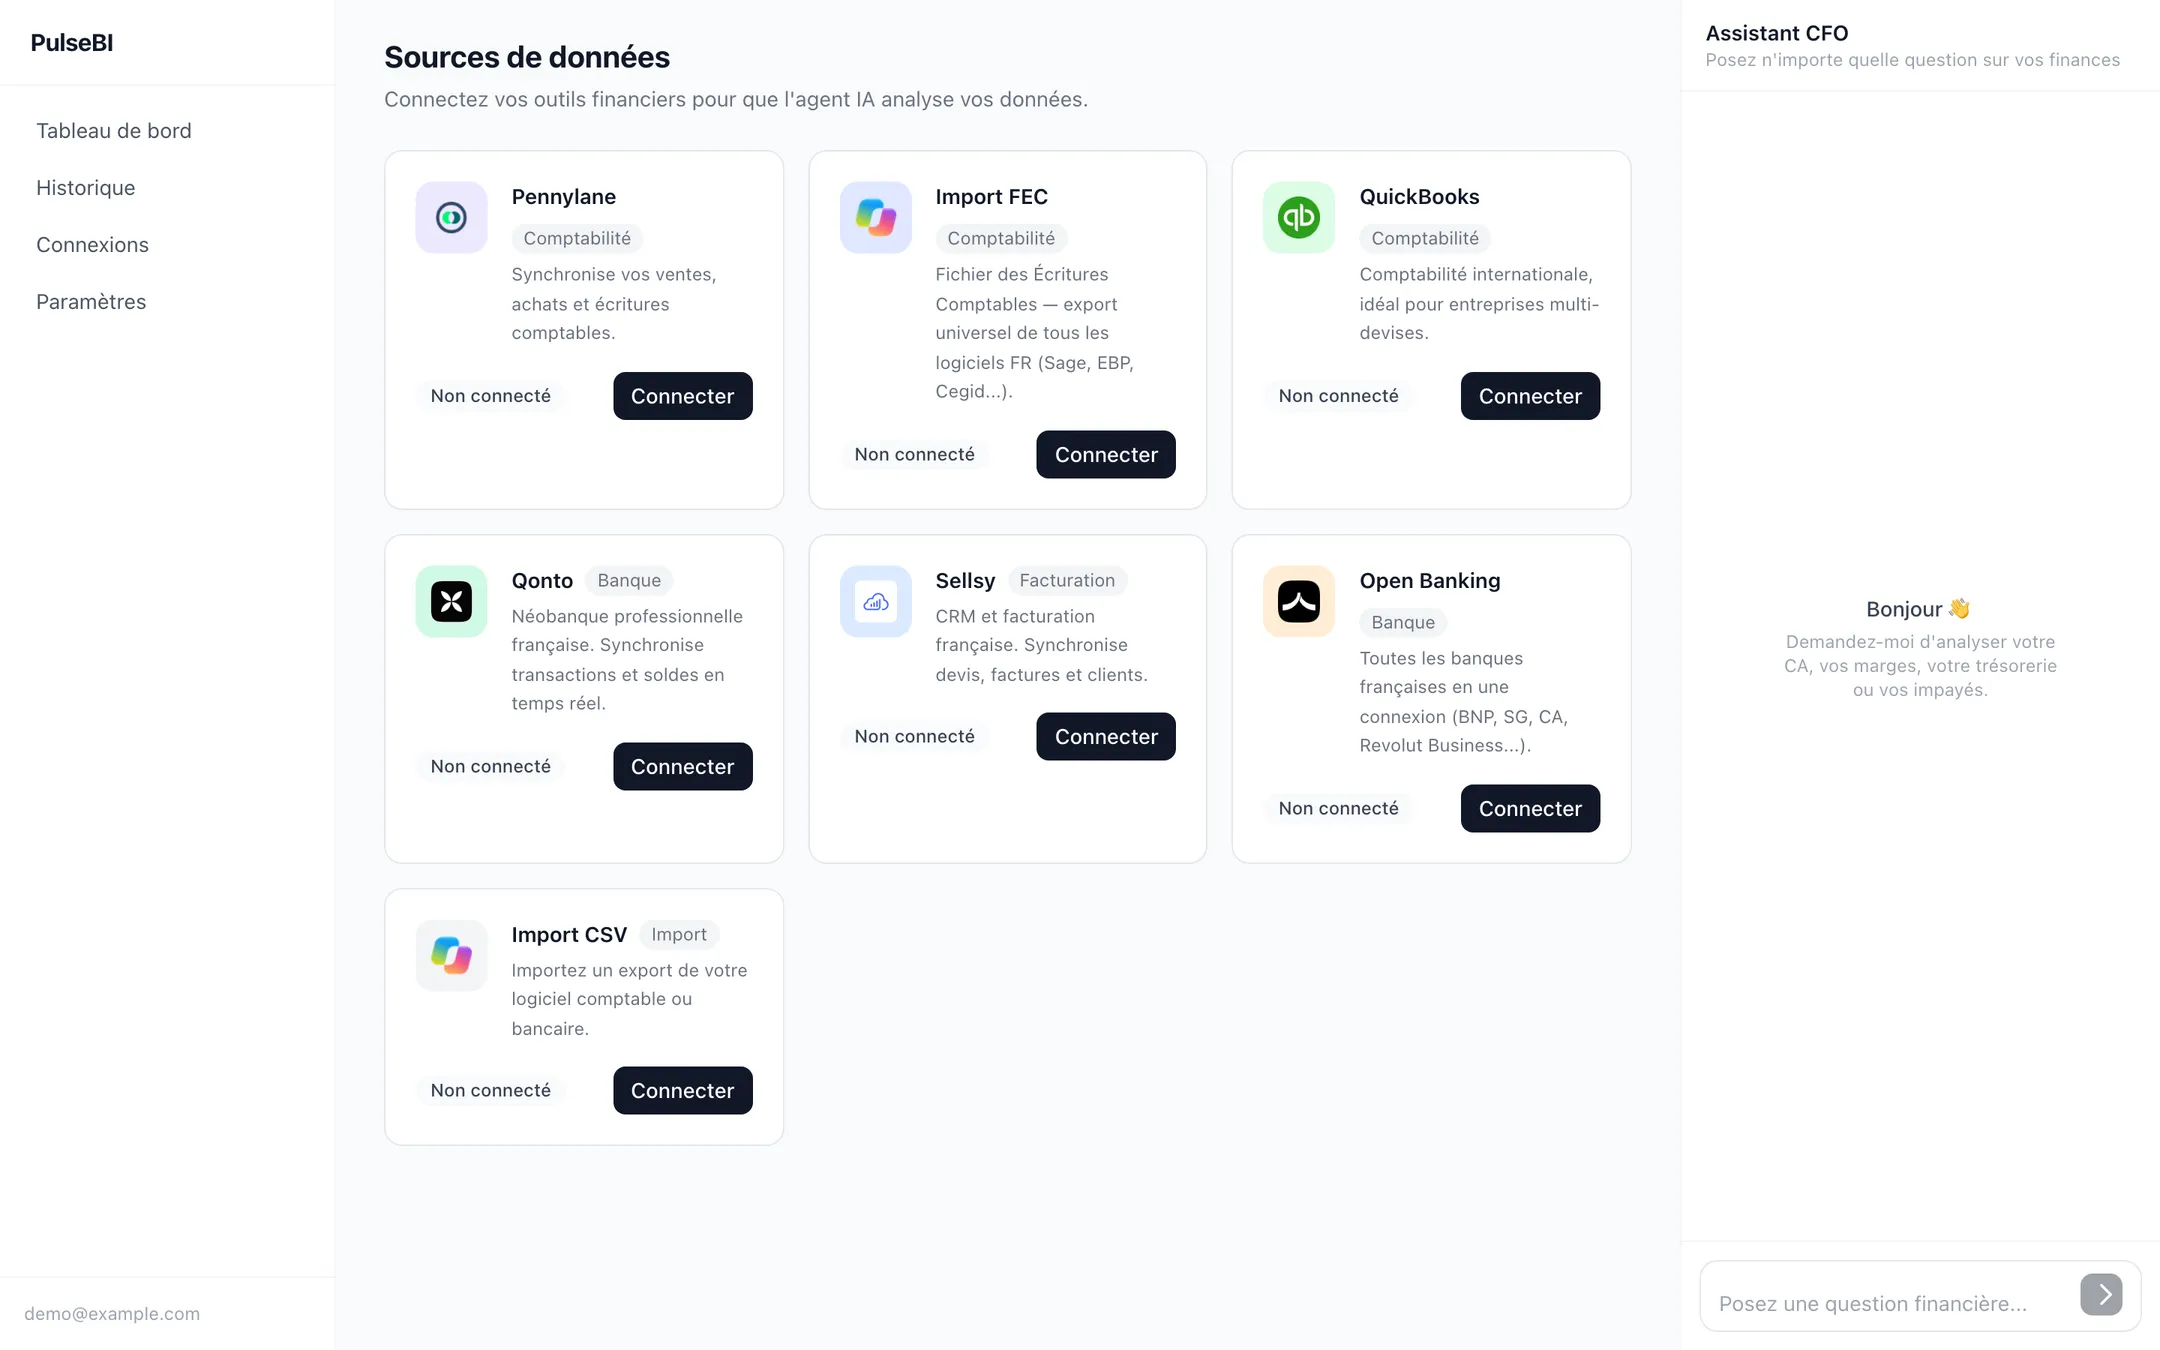
Task: Connect the Pennylane data source
Action: 682,396
